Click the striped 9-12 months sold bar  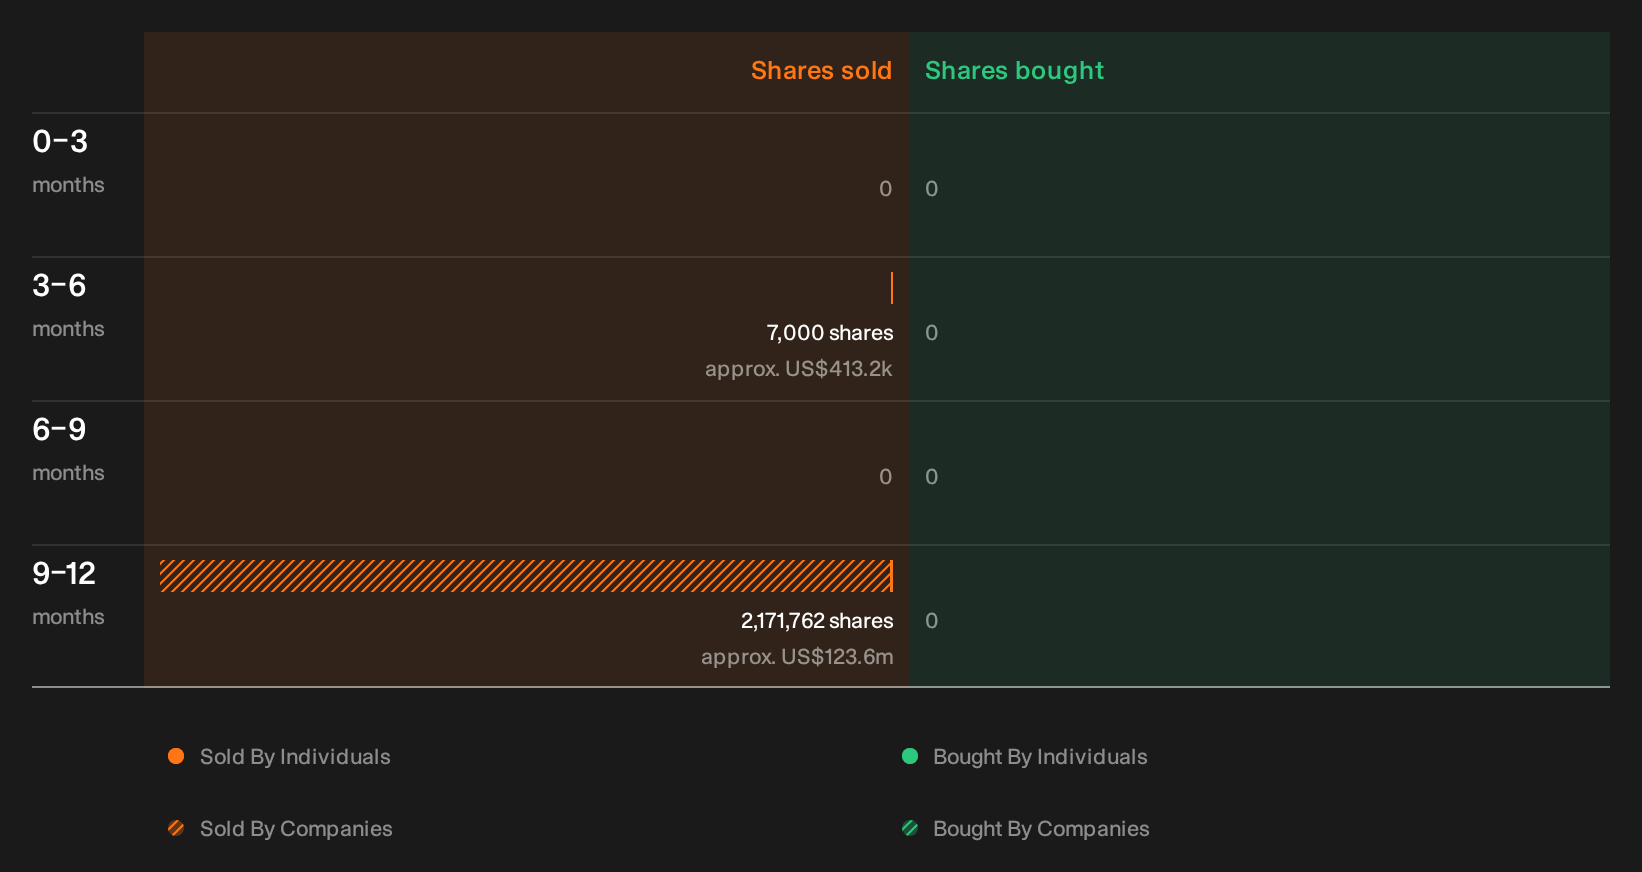tap(526, 576)
